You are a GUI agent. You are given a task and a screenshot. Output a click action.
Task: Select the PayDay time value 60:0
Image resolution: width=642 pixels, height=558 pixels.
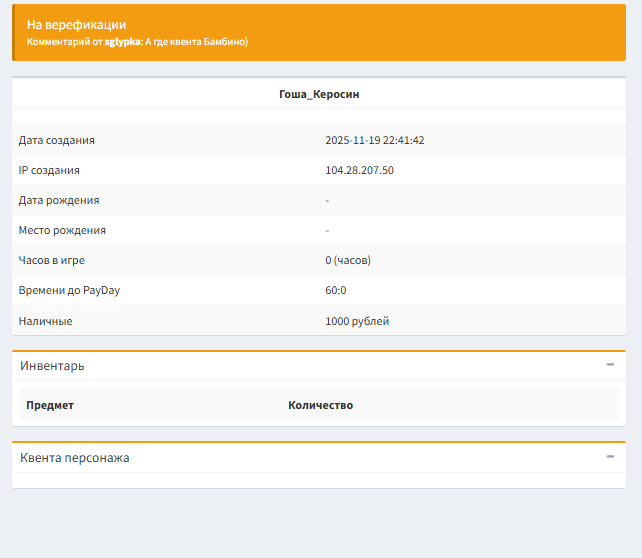tap(336, 290)
